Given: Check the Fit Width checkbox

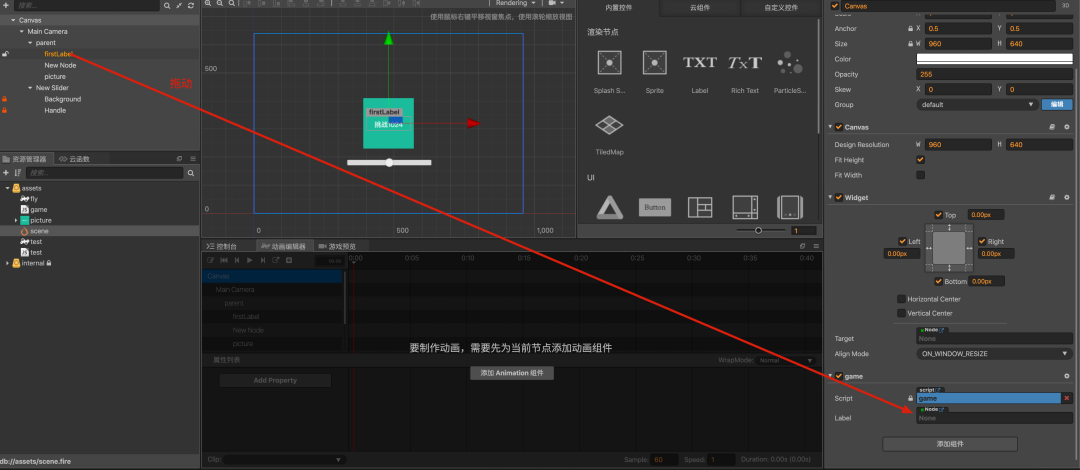Looking at the screenshot, I should tap(920, 175).
